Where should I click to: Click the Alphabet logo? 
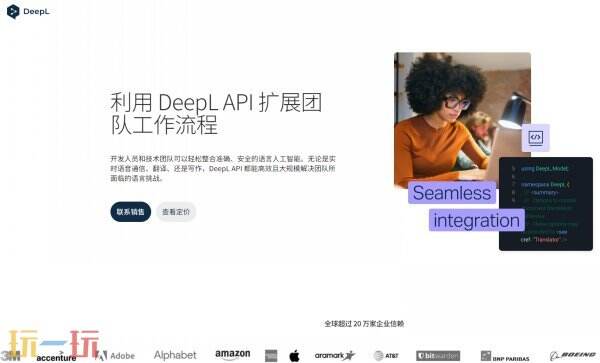point(175,355)
